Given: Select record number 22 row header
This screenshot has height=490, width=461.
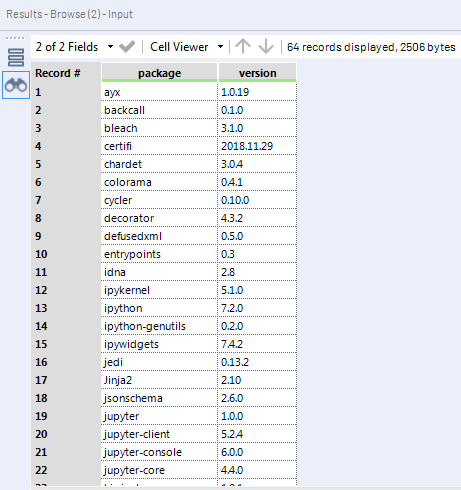Looking at the screenshot, I should pyautogui.click(x=66, y=470).
